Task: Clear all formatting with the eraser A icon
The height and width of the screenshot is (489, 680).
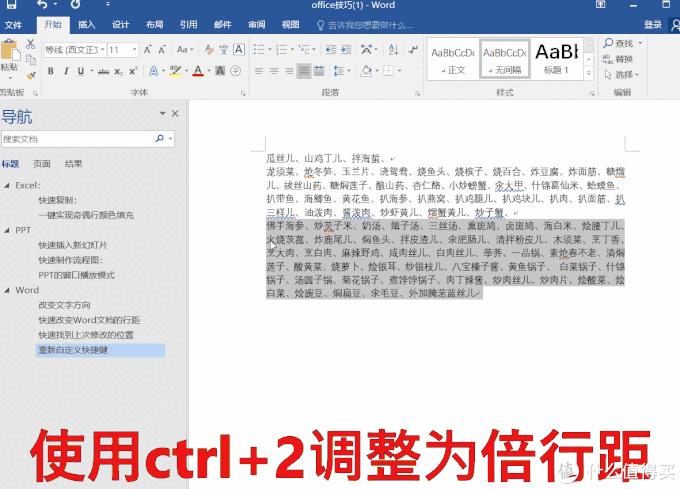Action: point(209,50)
